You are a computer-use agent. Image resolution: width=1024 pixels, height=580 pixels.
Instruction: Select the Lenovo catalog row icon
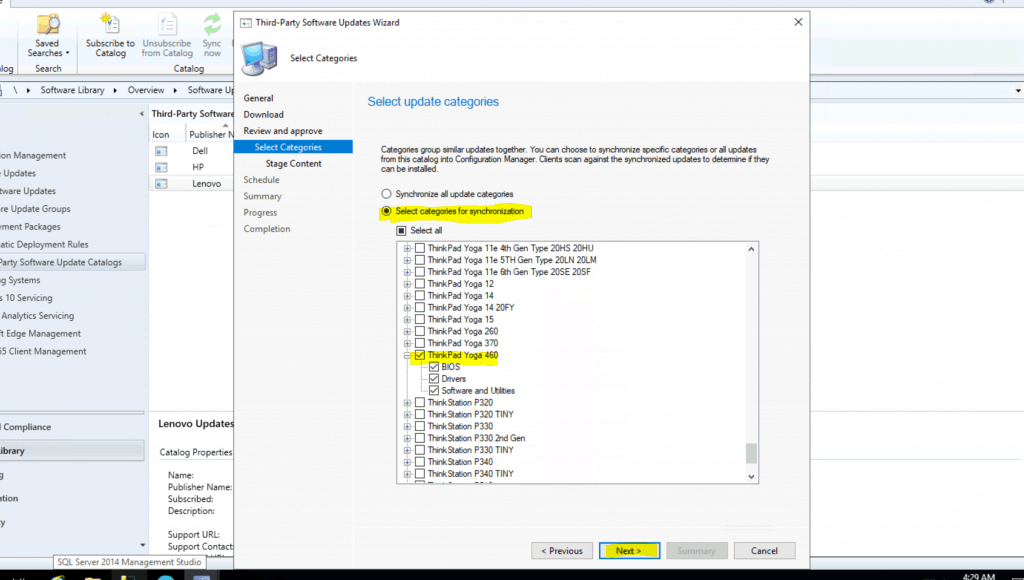161,184
